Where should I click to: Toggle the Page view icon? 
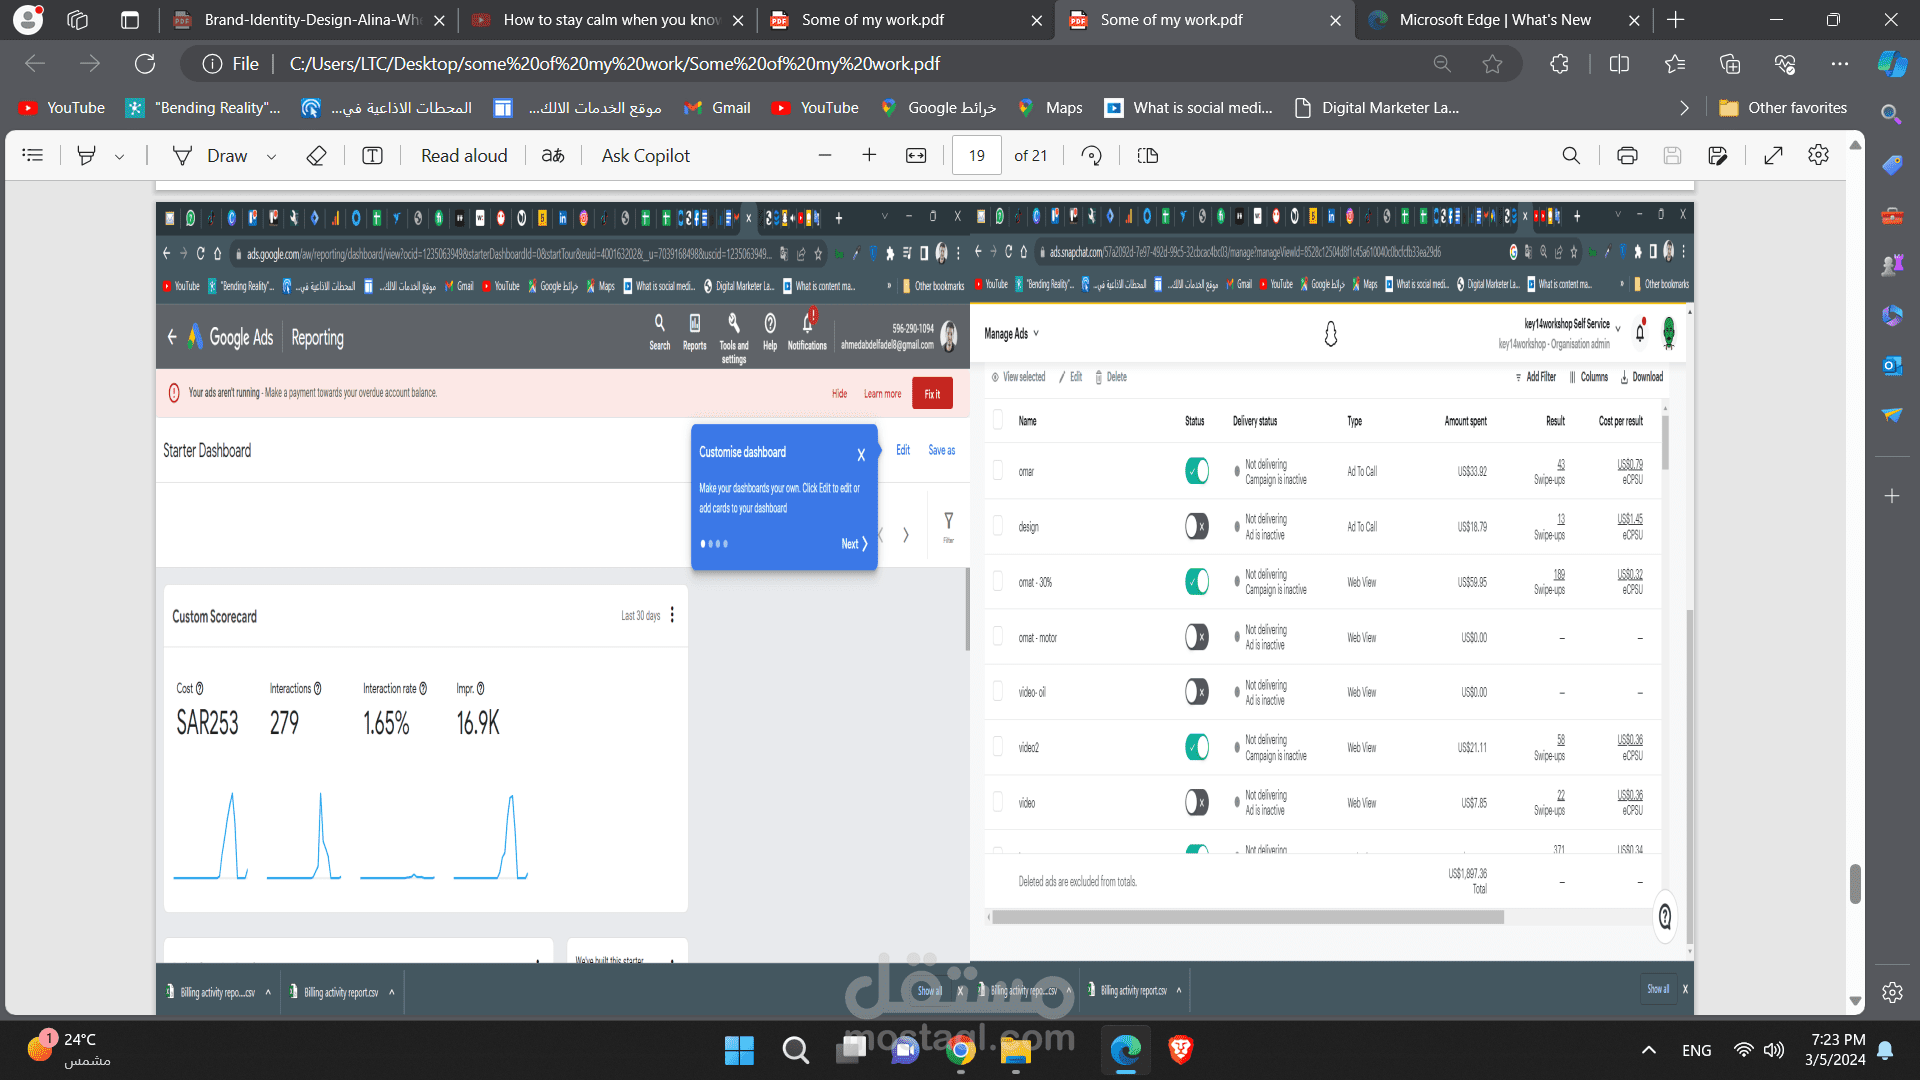pos(1148,155)
